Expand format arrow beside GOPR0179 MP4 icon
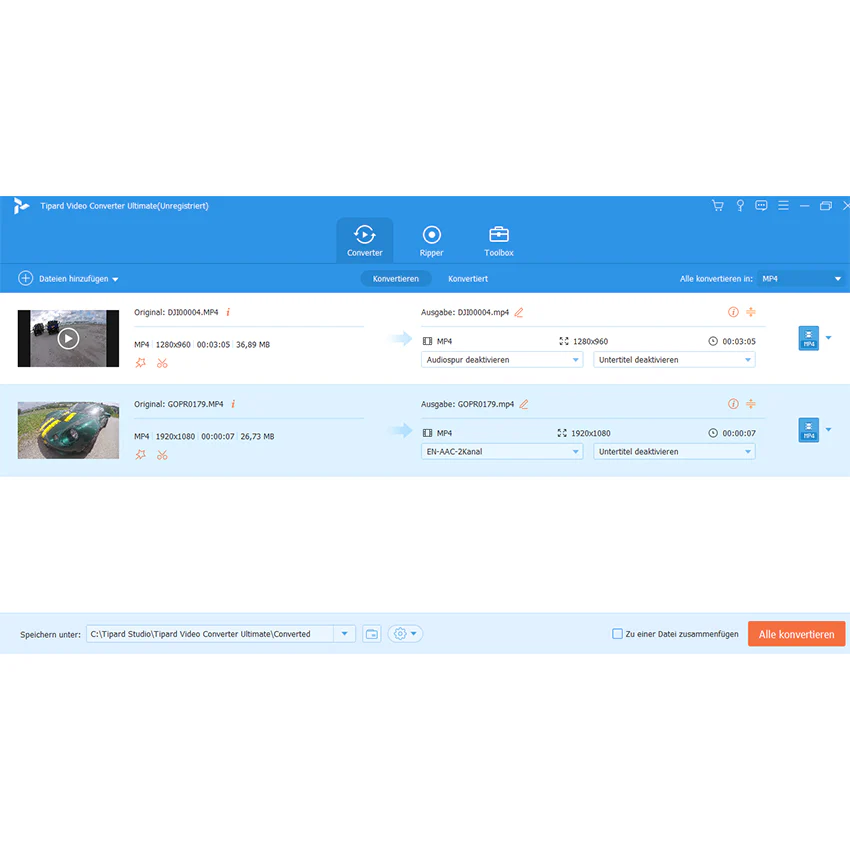The image size is (850, 850). tap(828, 430)
